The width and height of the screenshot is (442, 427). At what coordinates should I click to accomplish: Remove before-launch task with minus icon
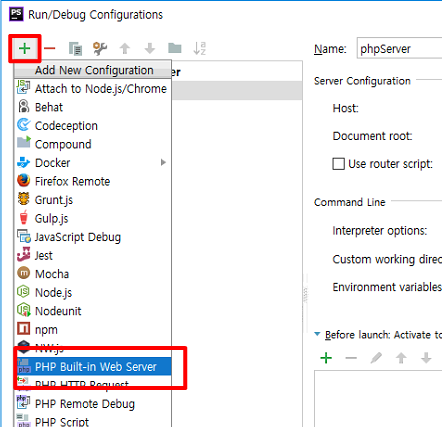pos(351,358)
